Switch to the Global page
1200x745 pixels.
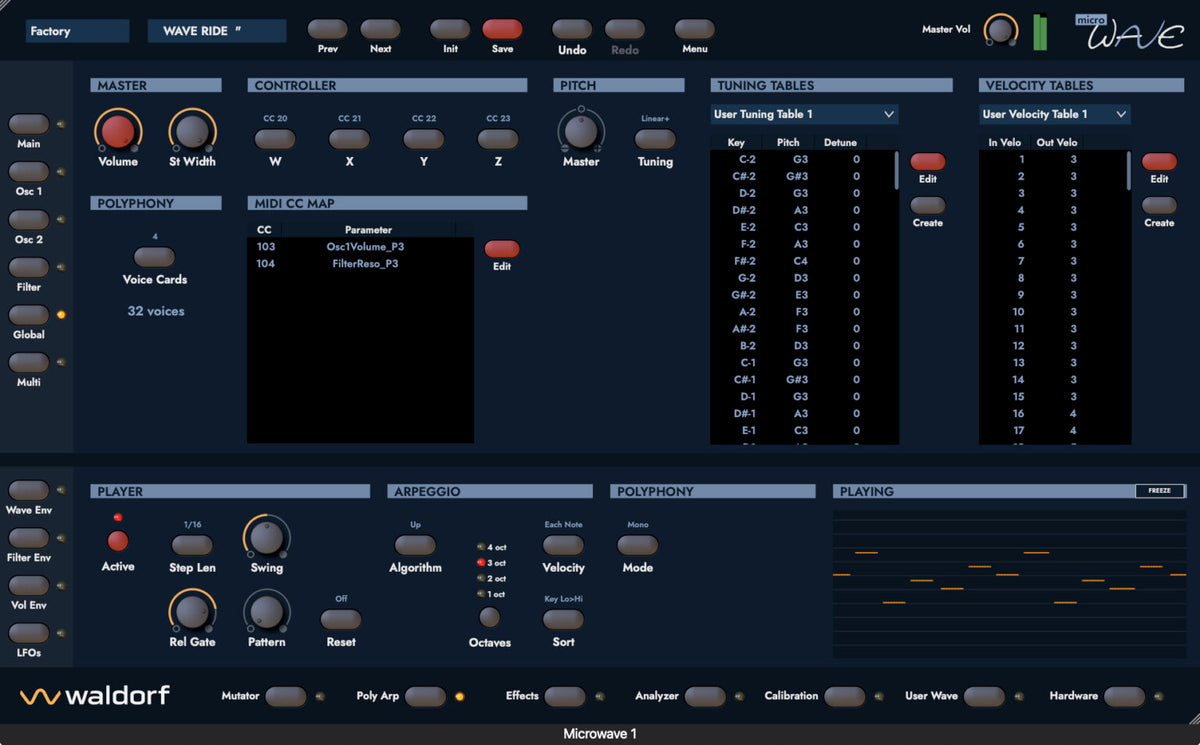pos(29,315)
